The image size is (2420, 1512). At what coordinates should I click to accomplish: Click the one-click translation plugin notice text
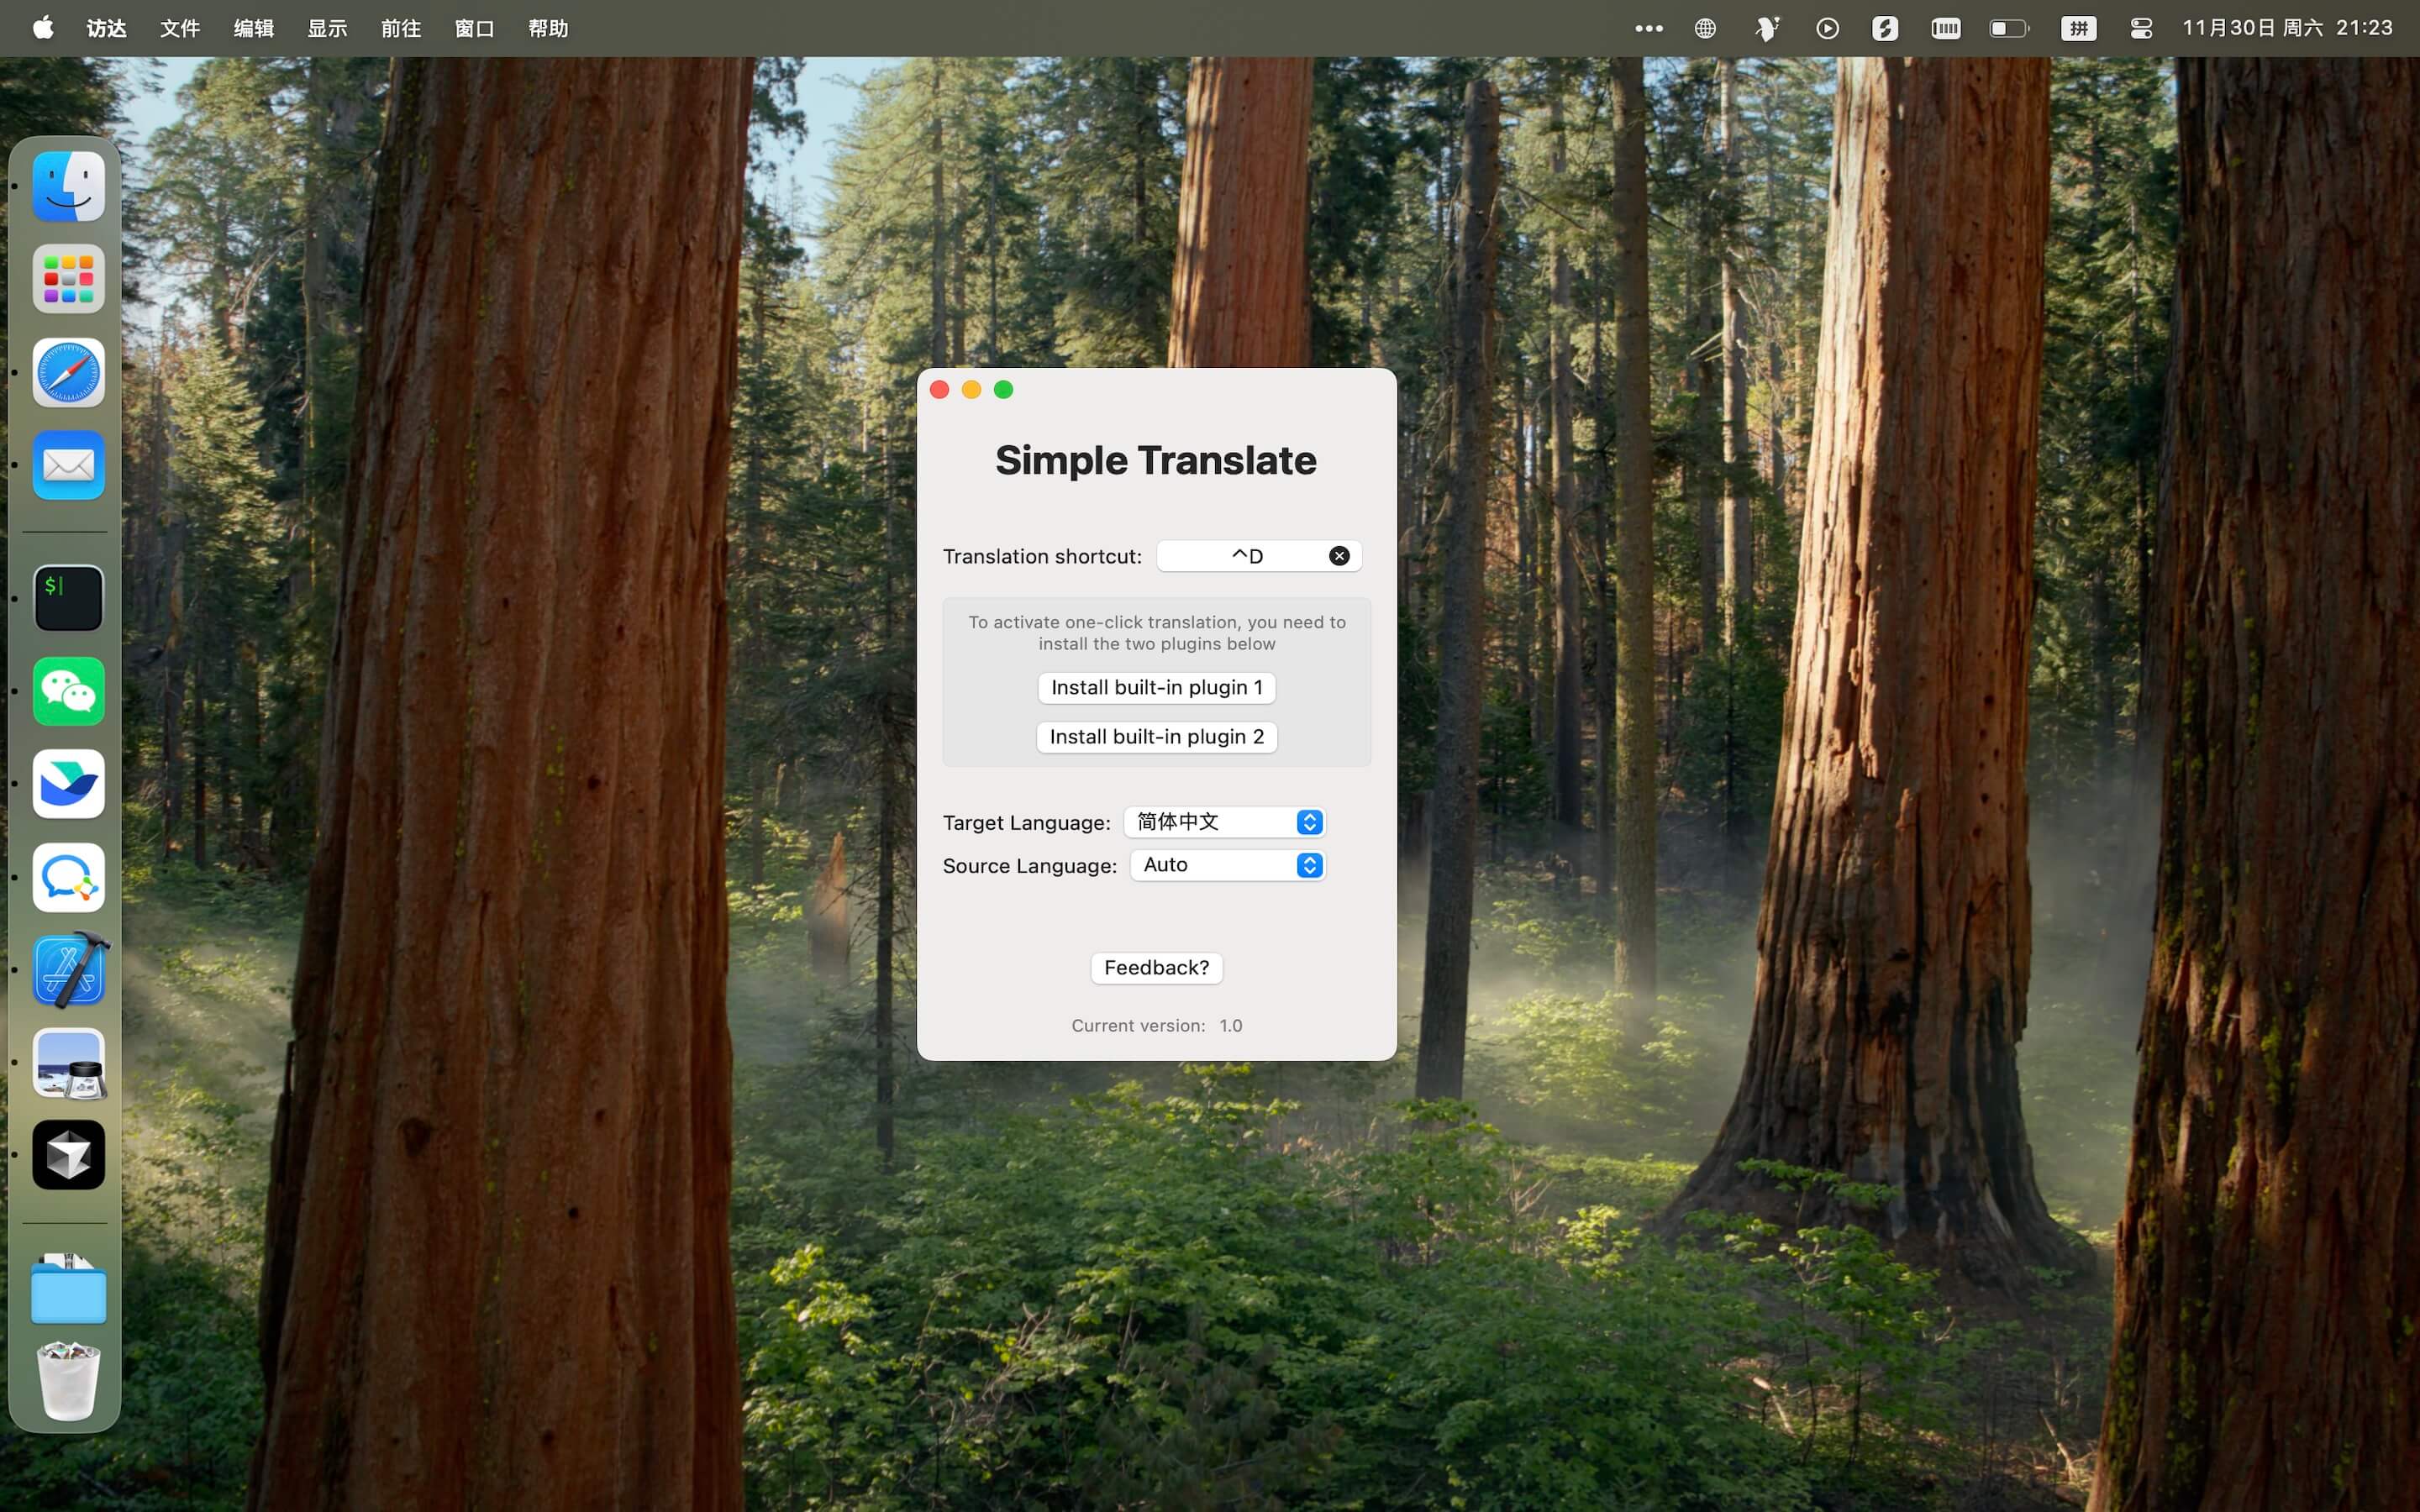[1157, 633]
